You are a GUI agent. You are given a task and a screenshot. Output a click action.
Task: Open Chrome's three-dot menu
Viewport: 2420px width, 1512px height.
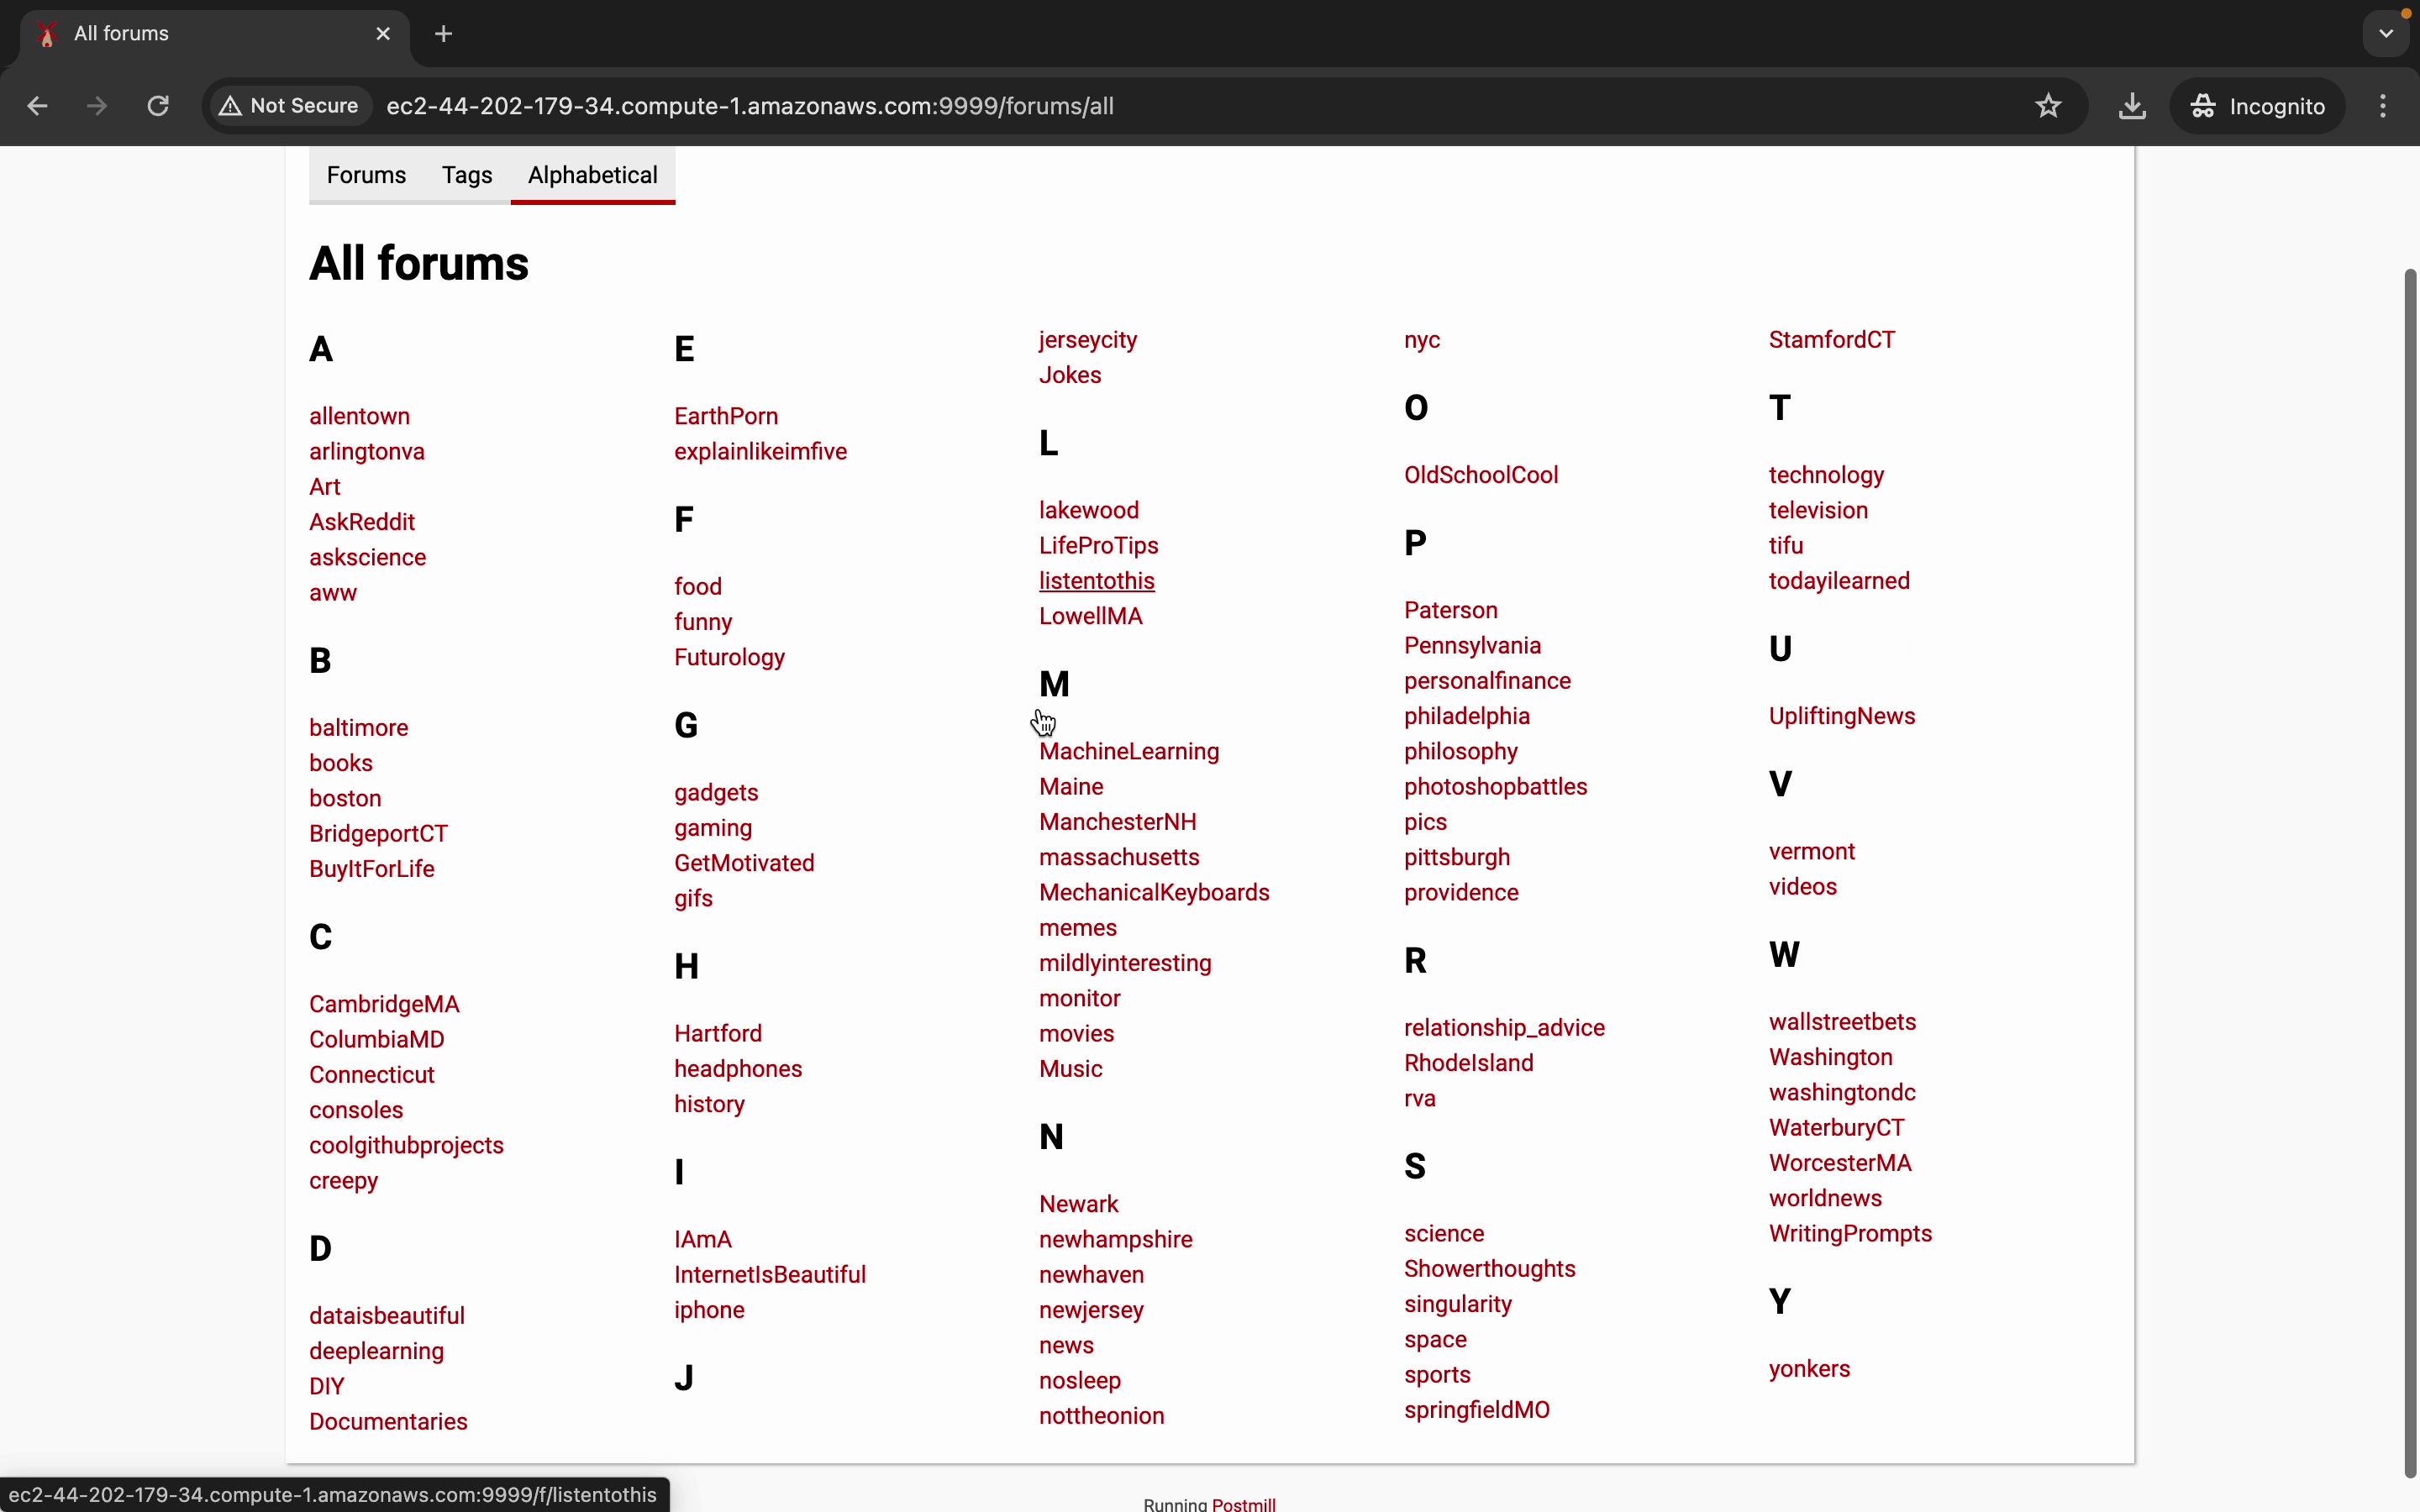pyautogui.click(x=2385, y=106)
